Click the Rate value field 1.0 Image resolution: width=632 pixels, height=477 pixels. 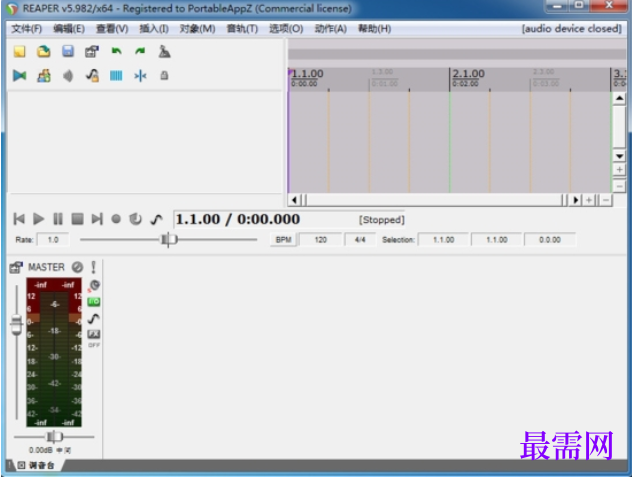pyautogui.click(x=53, y=240)
